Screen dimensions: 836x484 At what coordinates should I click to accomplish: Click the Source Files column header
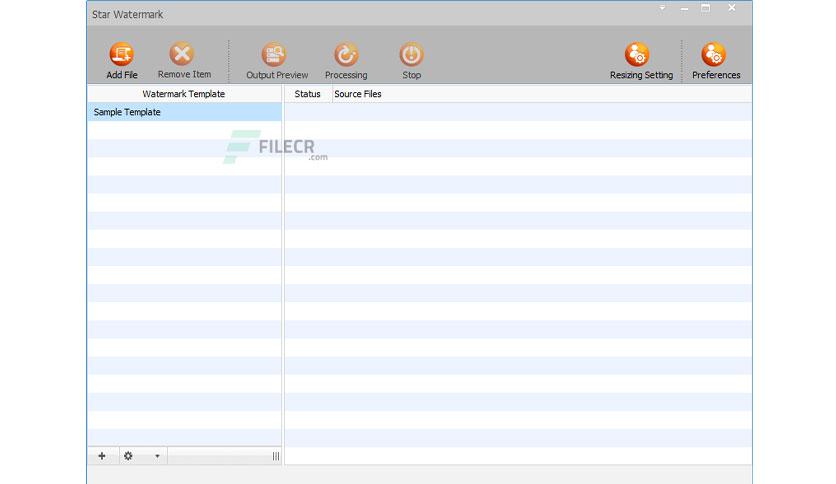coord(542,94)
